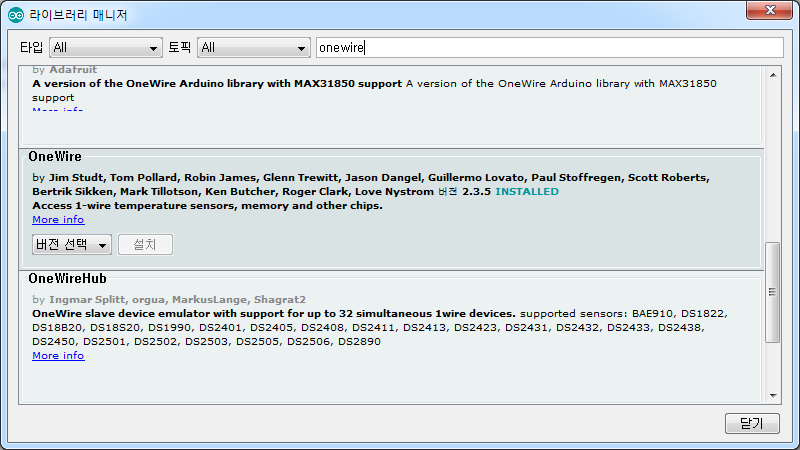Click the scrollbar up arrow
This screenshot has width=800, height=450.
(773, 75)
